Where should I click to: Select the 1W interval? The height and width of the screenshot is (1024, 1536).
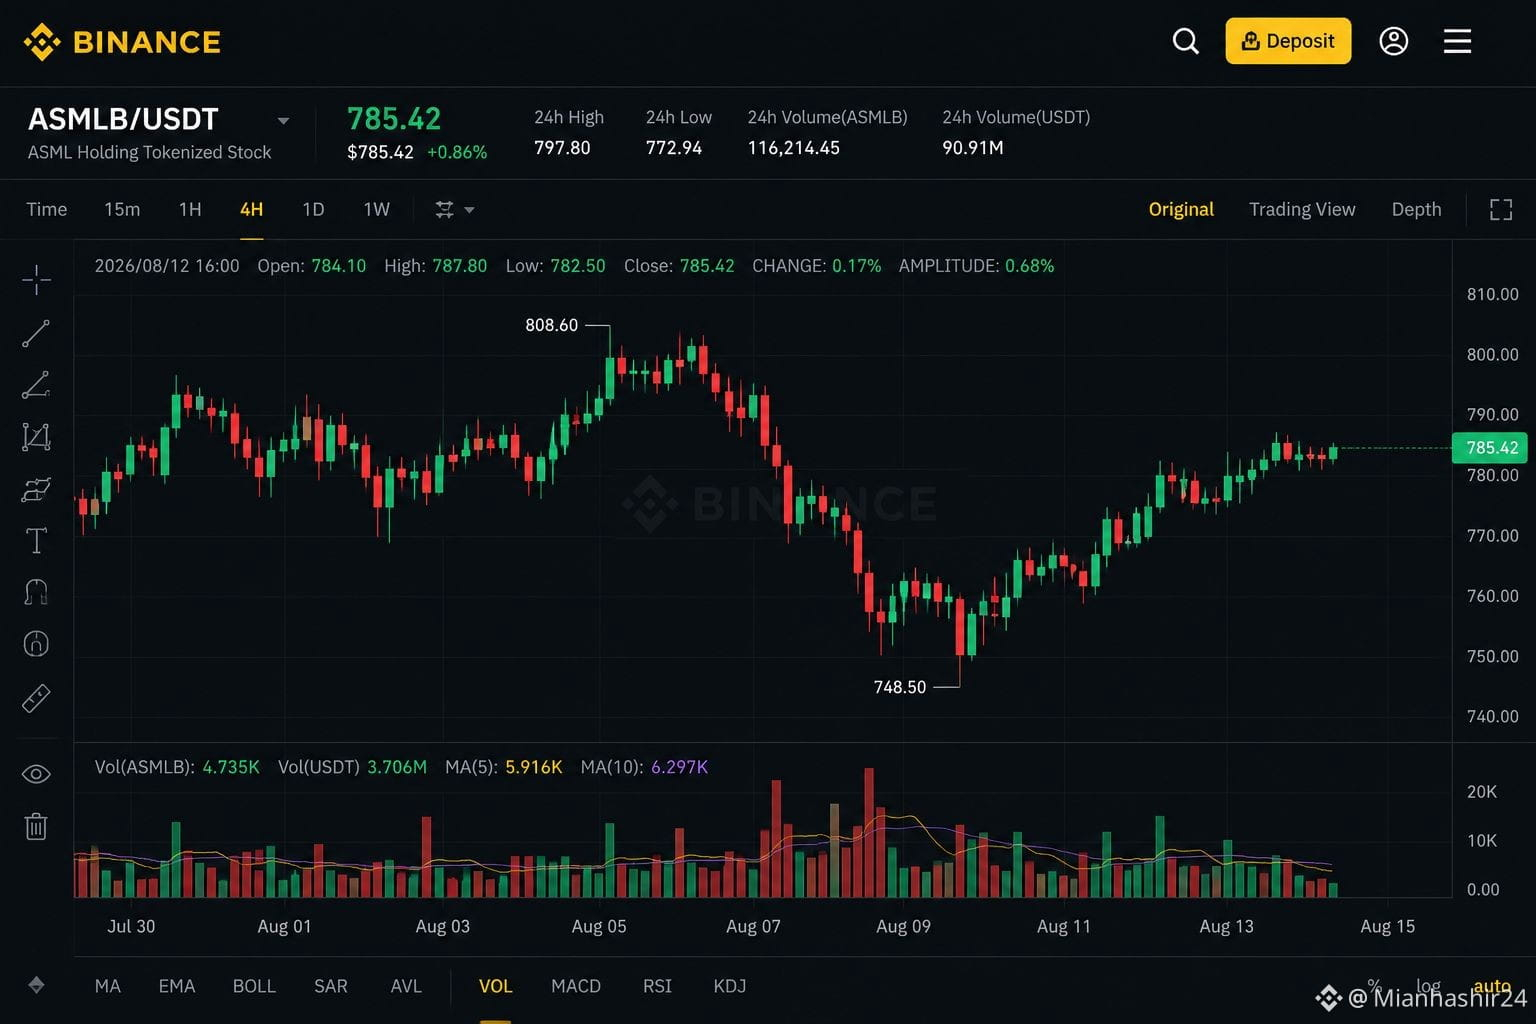coord(376,209)
